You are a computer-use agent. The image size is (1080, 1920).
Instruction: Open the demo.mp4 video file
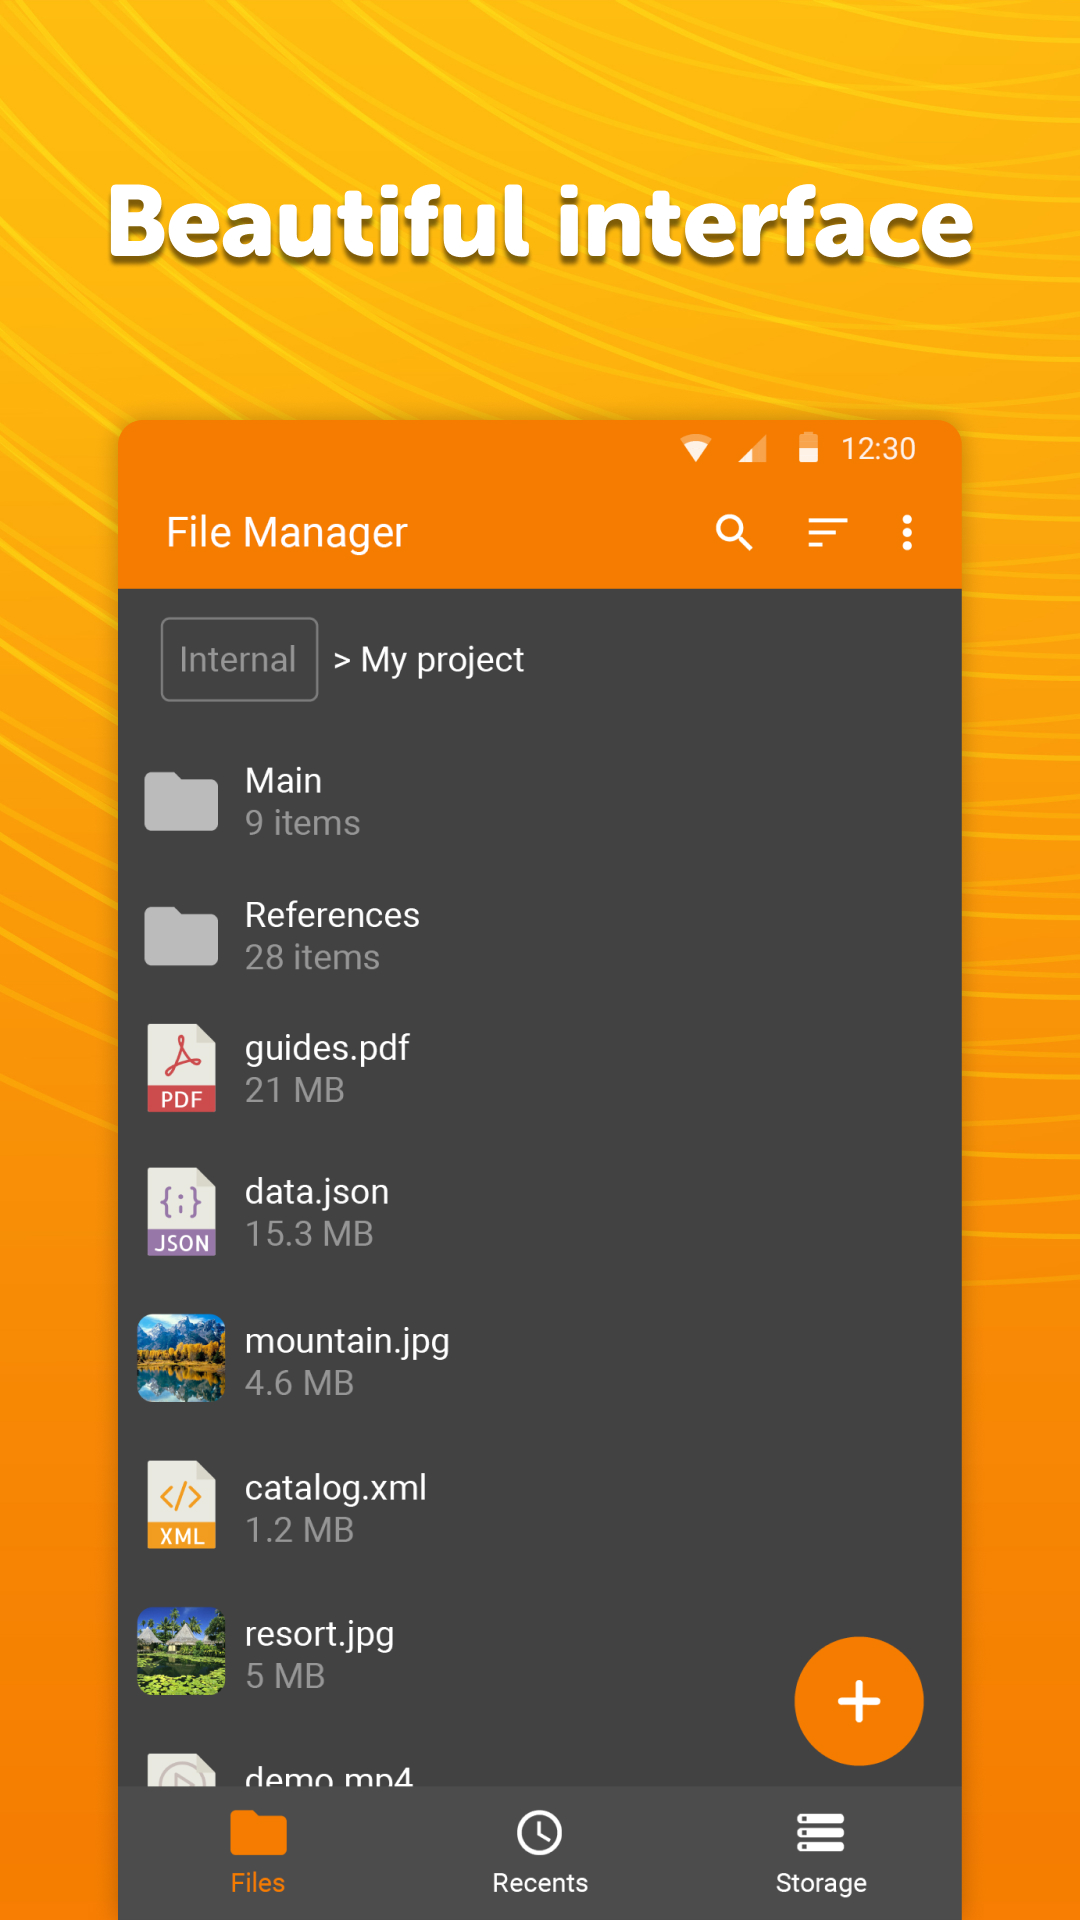pyautogui.click(x=328, y=1774)
